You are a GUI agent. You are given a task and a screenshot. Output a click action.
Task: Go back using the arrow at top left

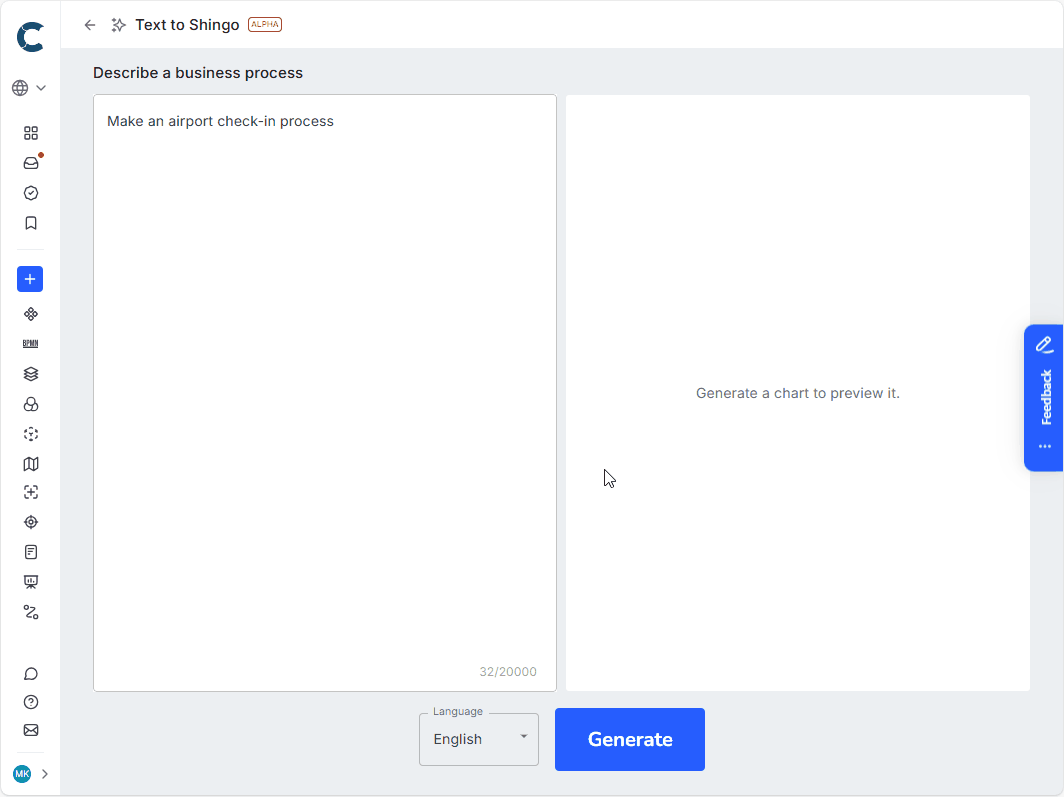89,24
